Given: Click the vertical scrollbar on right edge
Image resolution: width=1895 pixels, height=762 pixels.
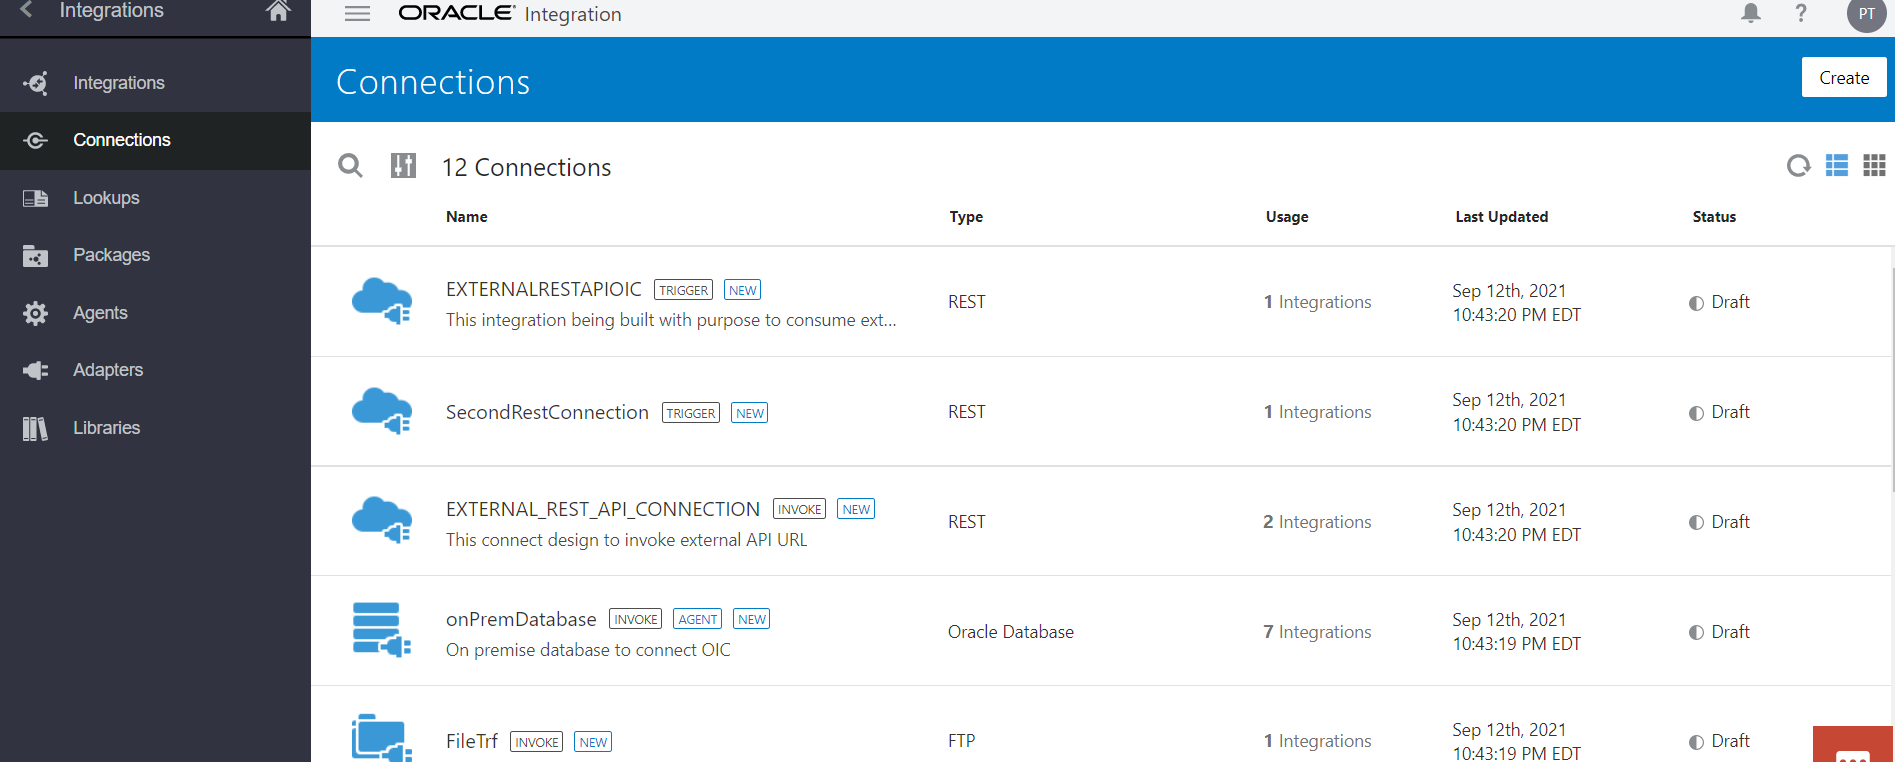Looking at the screenshot, I should (x=1892, y=380).
